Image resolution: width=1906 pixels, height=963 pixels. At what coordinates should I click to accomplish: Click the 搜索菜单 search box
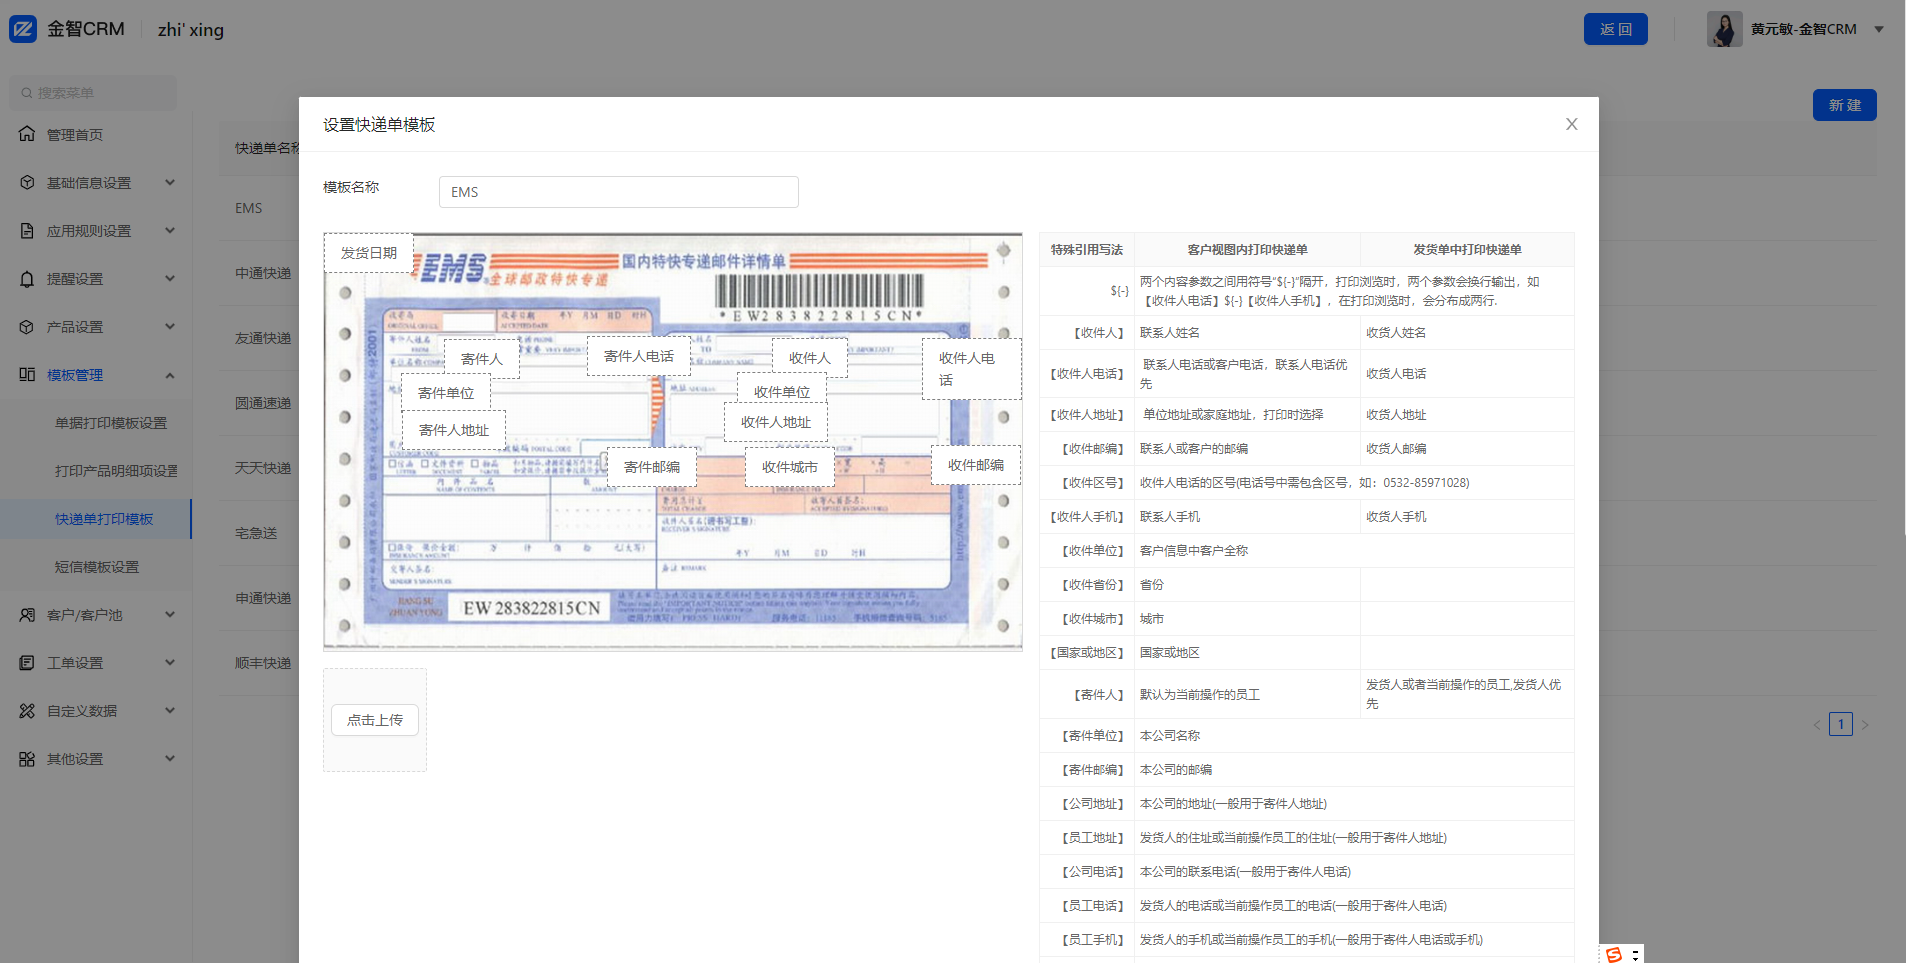pos(93,93)
